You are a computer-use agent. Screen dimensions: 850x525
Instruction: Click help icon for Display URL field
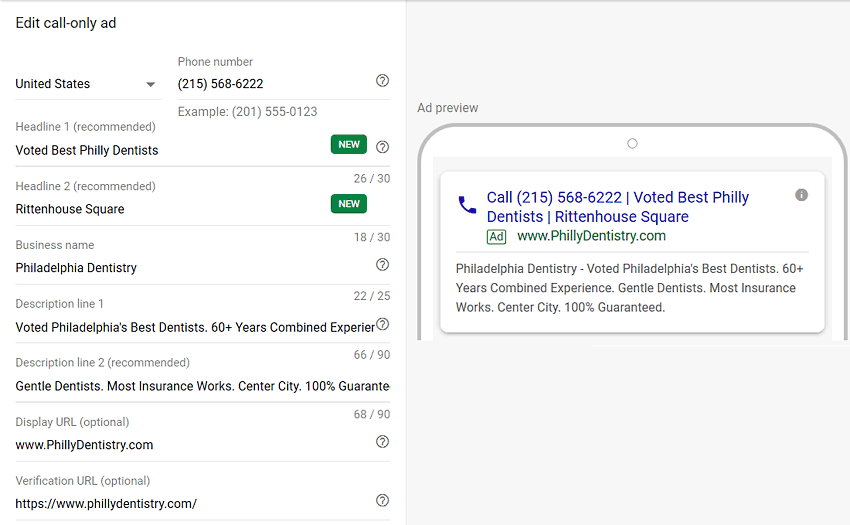coord(382,441)
